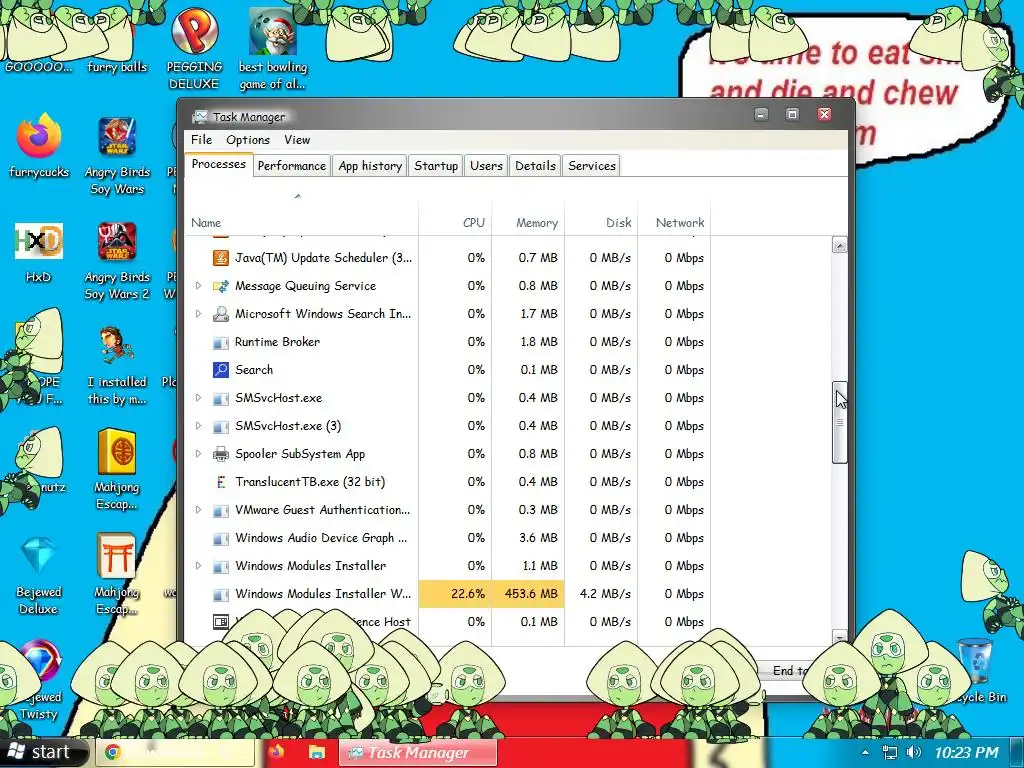Open File Explorer from the taskbar

pyautogui.click(x=317, y=752)
